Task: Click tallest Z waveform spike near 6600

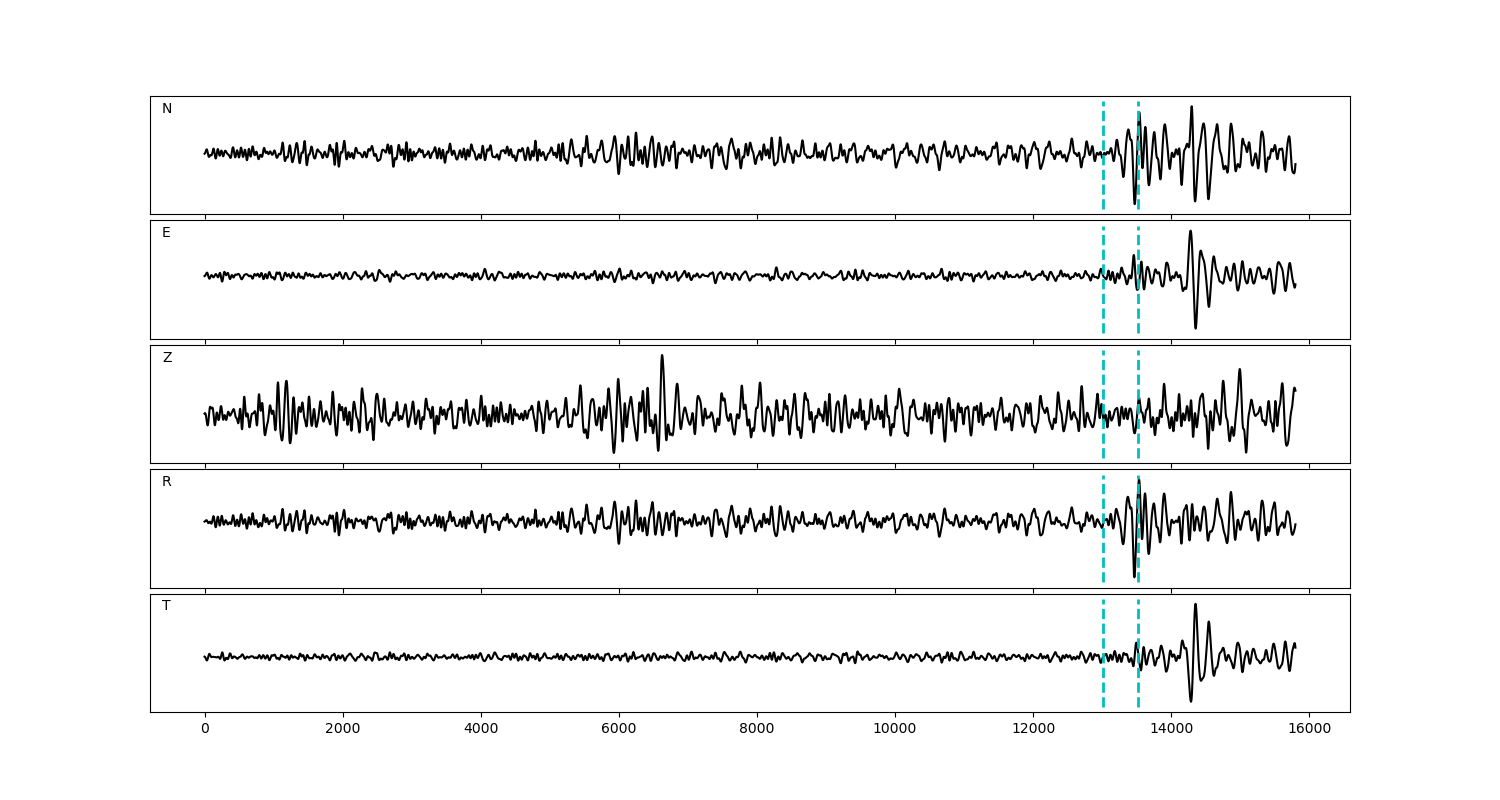Action: click(x=661, y=356)
